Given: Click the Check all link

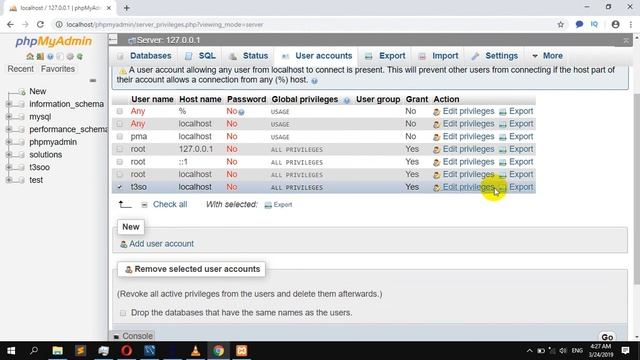Looking at the screenshot, I should 170,204.
